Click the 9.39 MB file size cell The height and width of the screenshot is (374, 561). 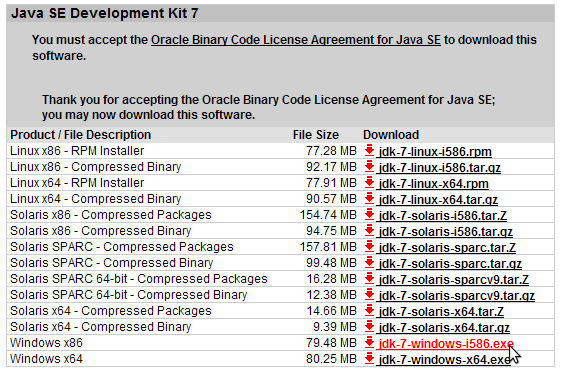[335, 326]
